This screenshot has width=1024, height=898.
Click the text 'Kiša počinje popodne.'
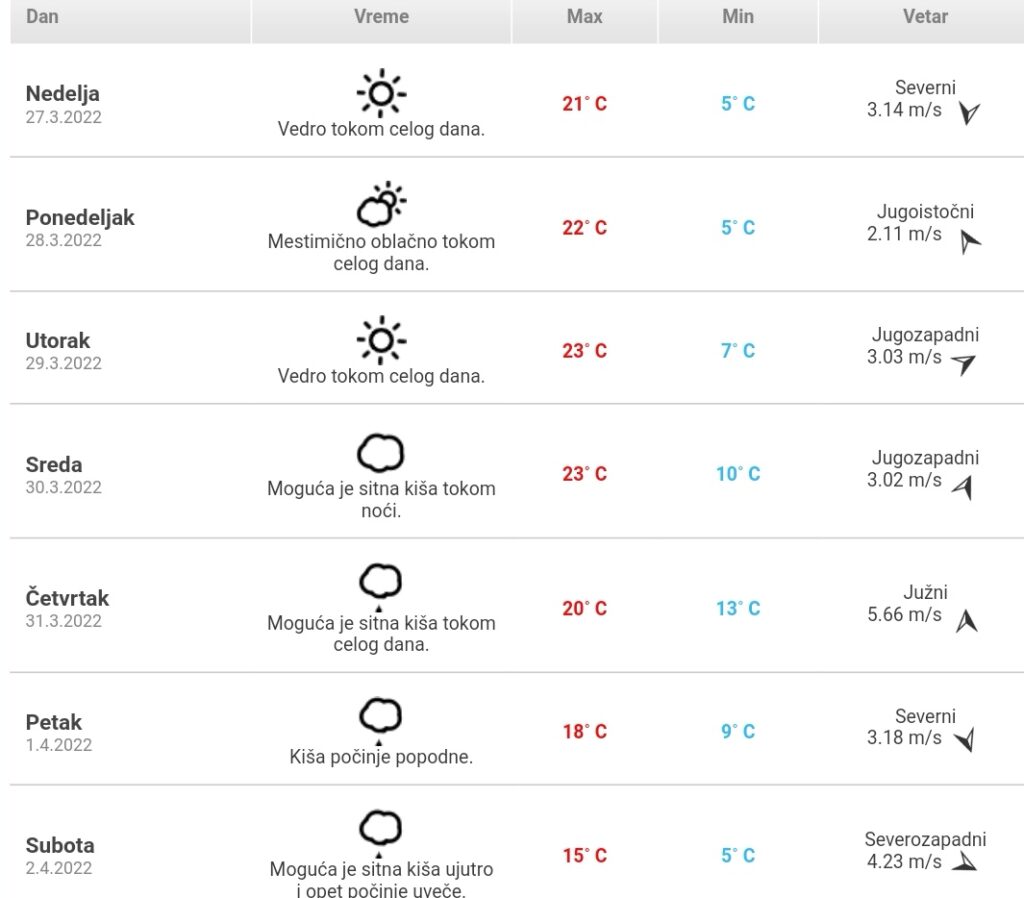381,757
